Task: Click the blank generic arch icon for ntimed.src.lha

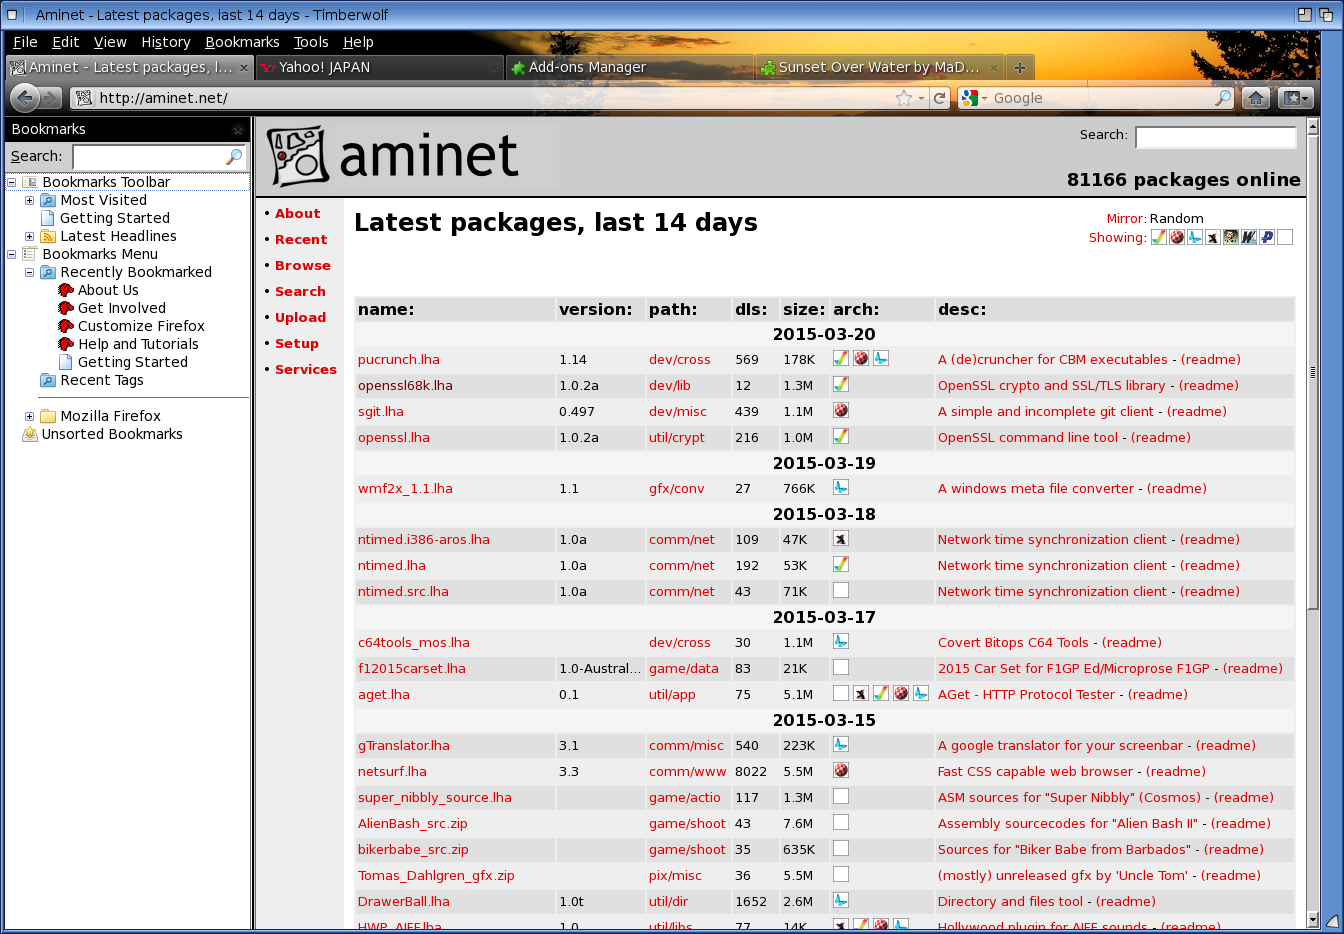Action: [841, 590]
